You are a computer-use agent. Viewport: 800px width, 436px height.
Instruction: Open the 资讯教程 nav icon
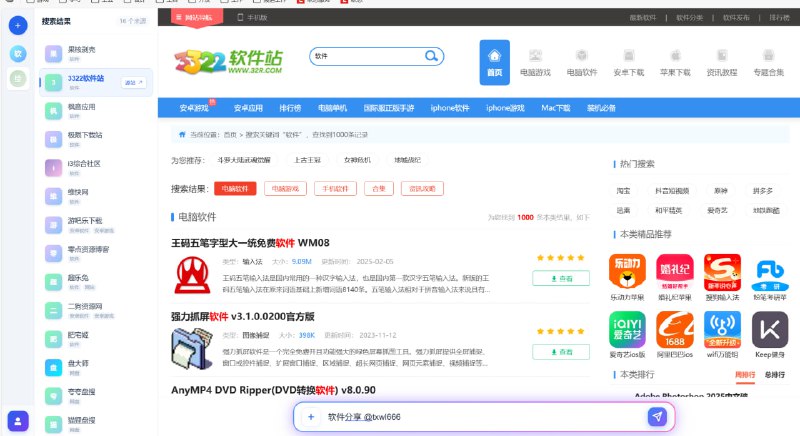tap(722, 63)
